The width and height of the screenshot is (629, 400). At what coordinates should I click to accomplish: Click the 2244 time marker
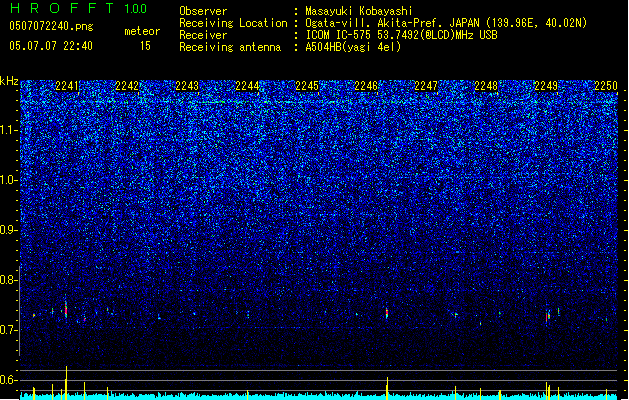click(247, 86)
